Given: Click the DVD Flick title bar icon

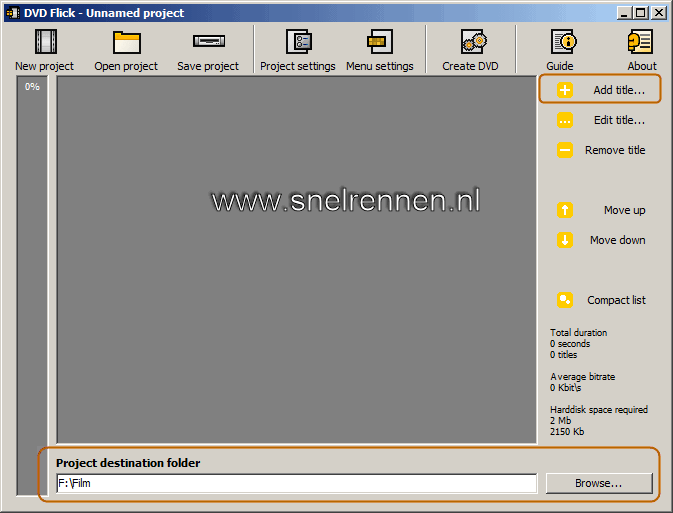Looking at the screenshot, I should (13, 13).
